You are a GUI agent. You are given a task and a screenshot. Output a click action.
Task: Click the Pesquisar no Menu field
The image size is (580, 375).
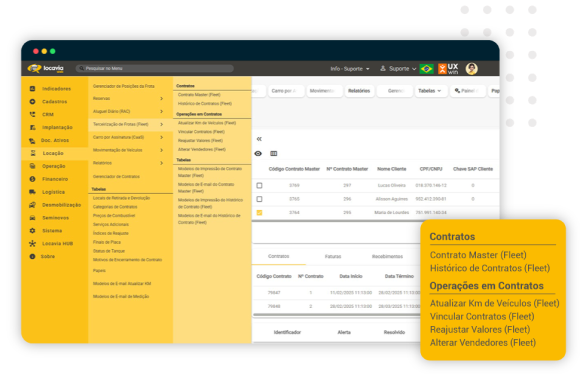(x=155, y=68)
